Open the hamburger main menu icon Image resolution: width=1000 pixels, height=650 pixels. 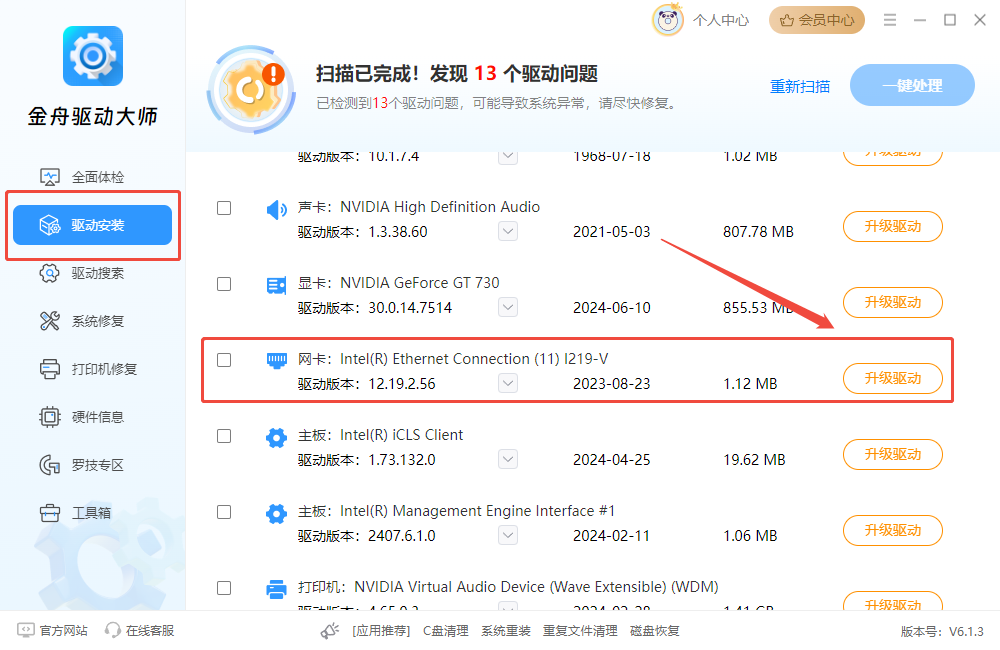click(x=890, y=20)
